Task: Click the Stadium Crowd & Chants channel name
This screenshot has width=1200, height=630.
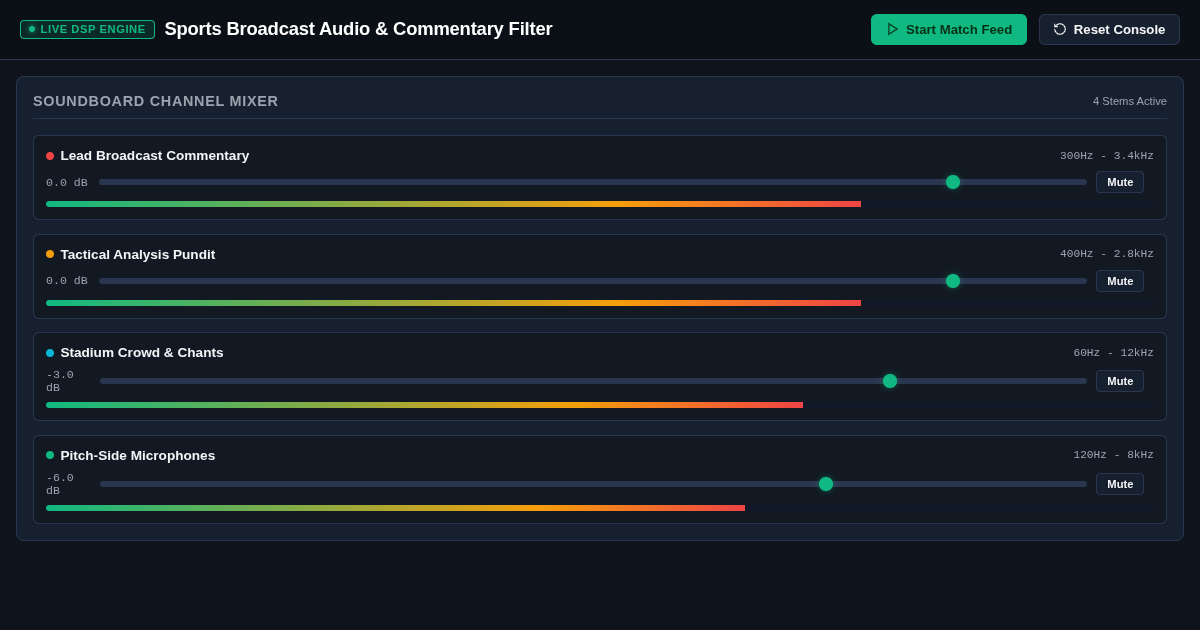Action: pos(142,353)
